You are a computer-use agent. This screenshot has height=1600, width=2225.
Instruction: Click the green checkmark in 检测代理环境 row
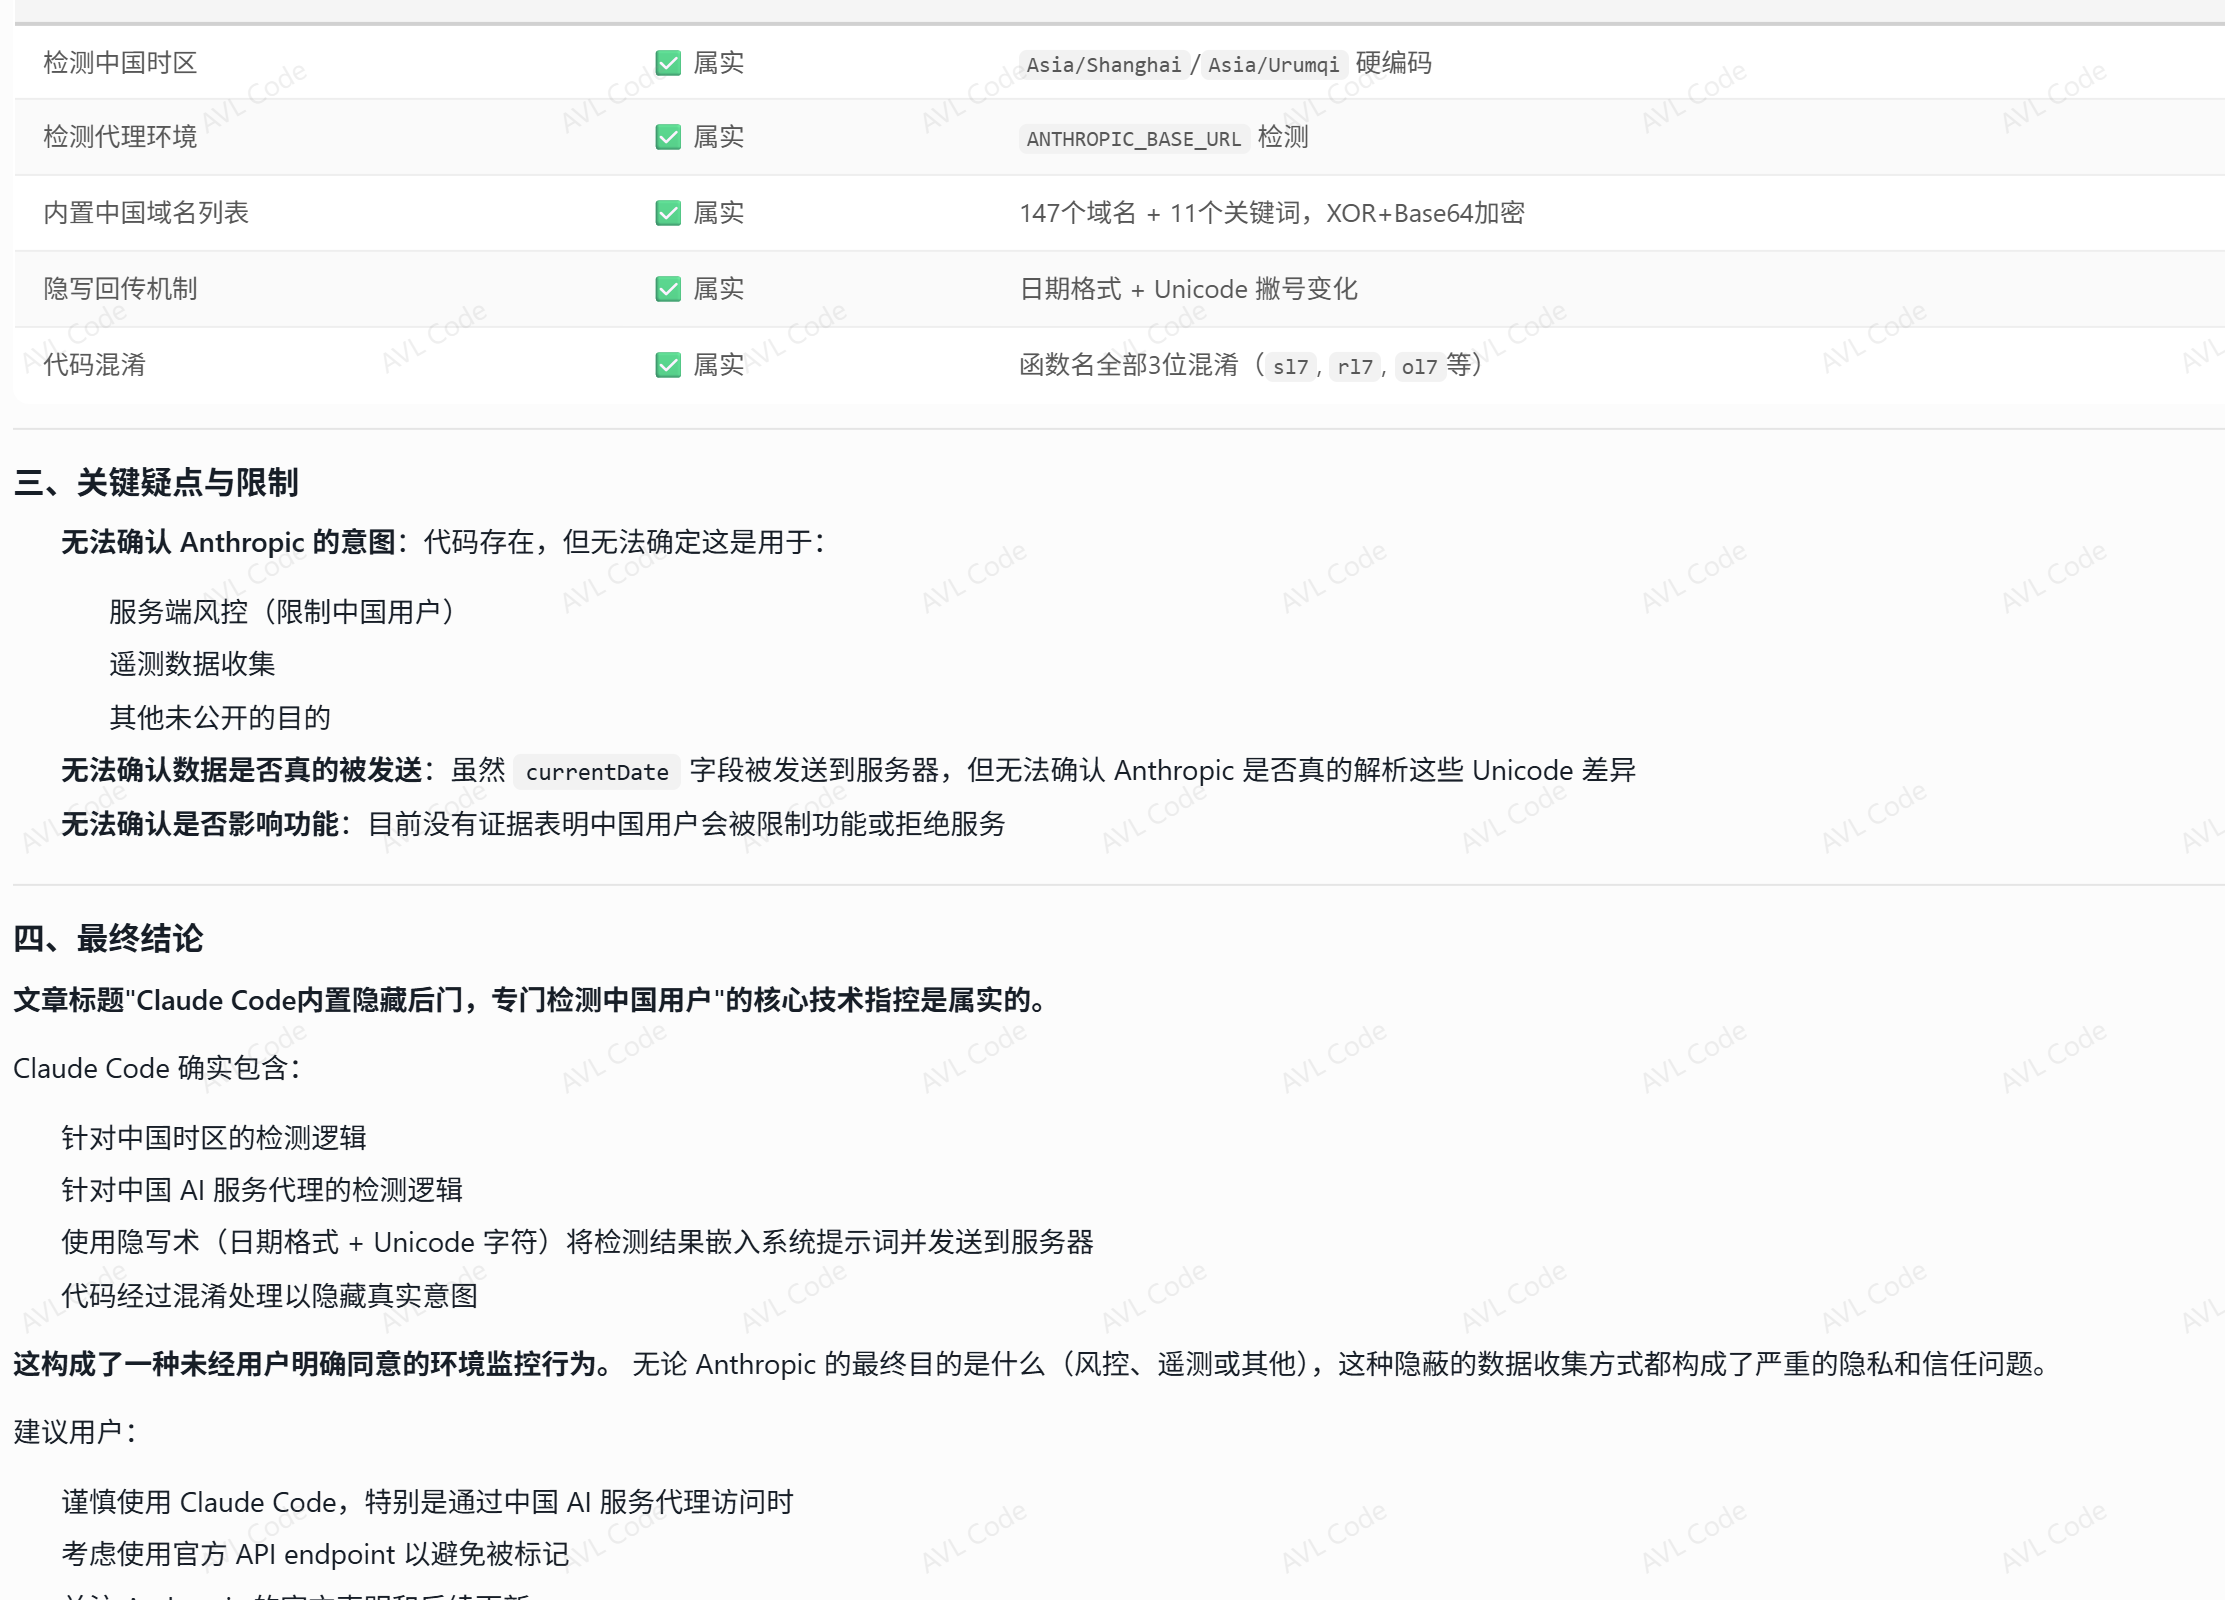tap(668, 137)
